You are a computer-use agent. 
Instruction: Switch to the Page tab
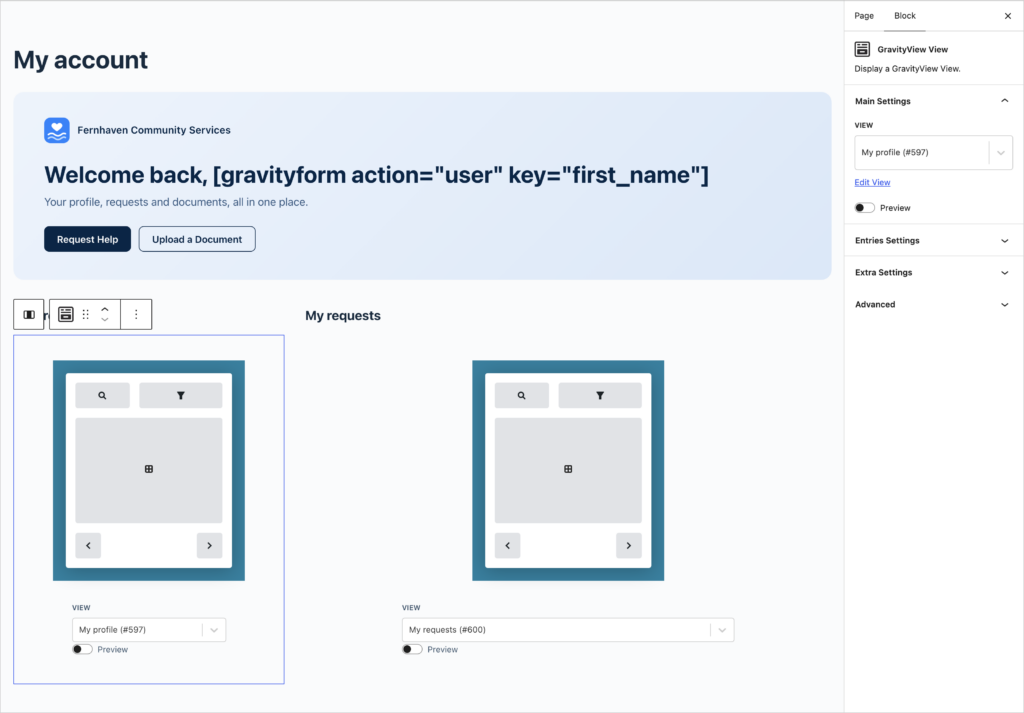(x=864, y=16)
